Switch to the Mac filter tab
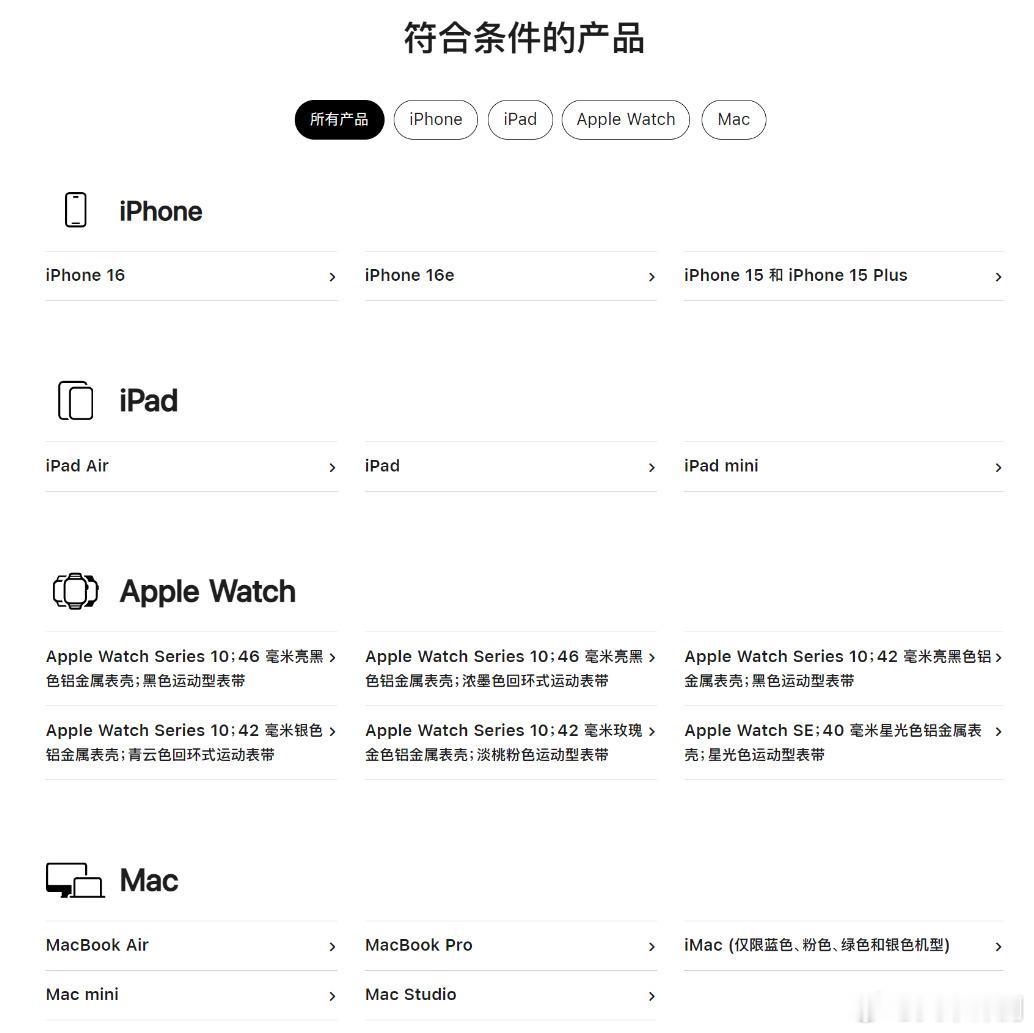 pos(733,119)
